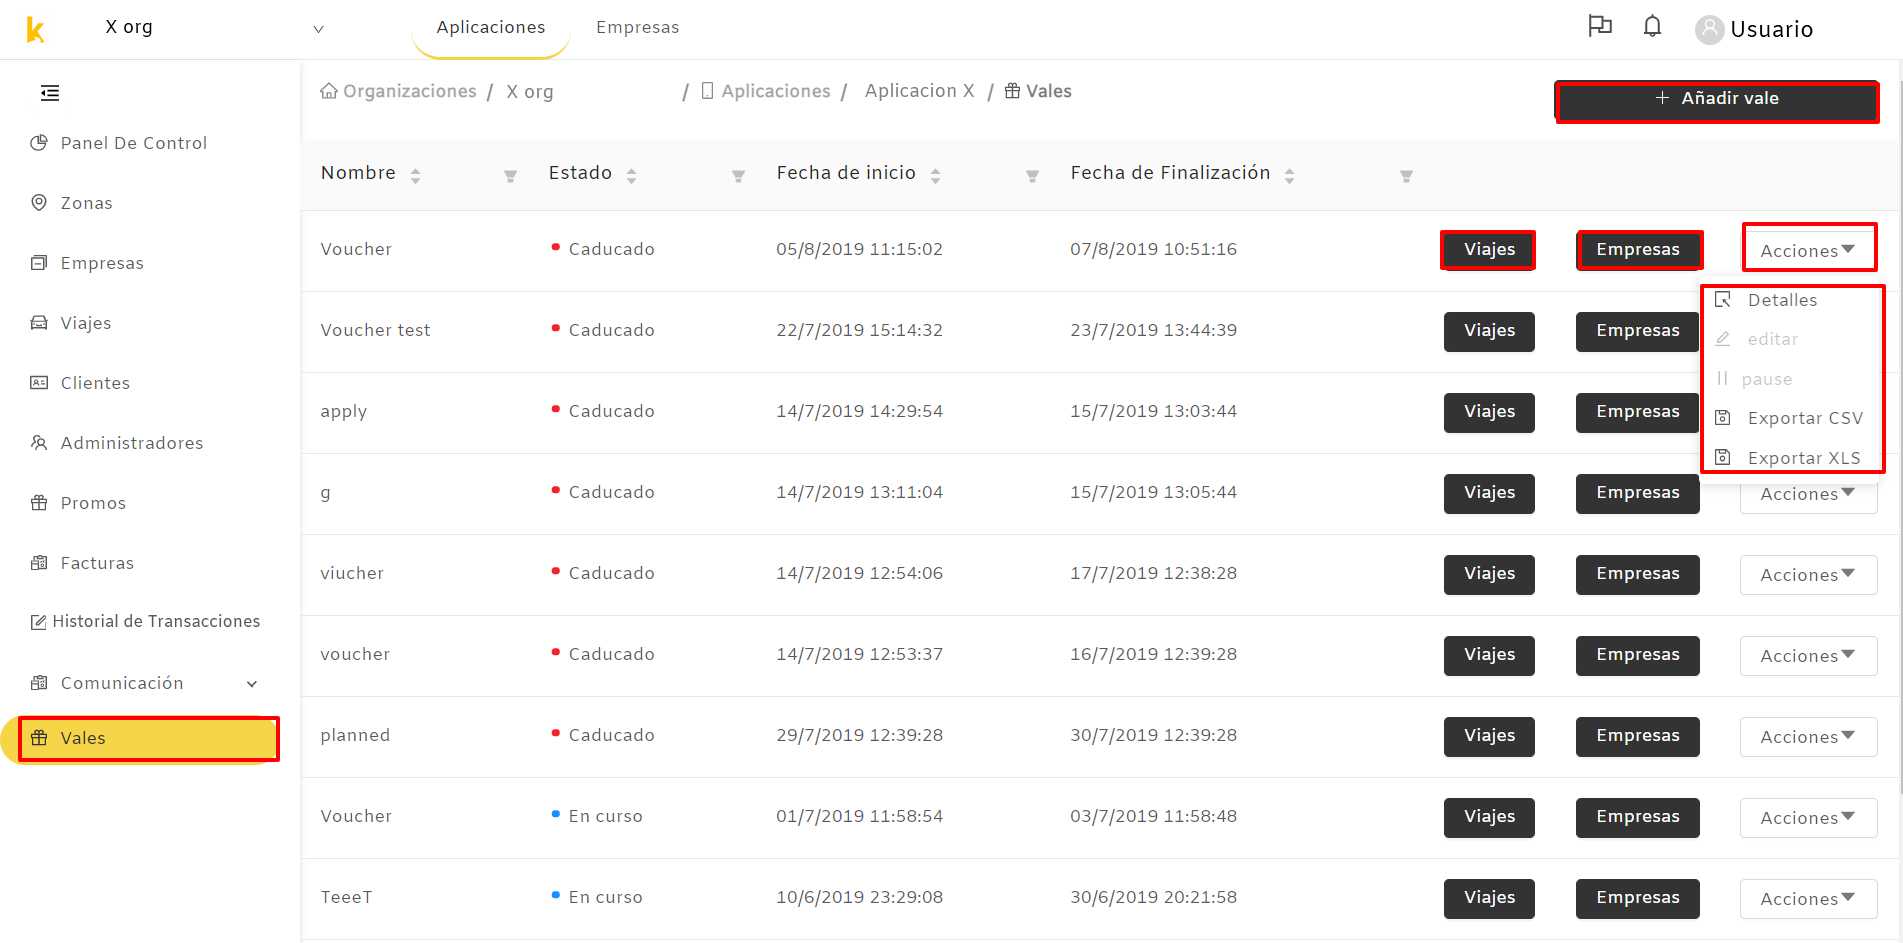Viewport: 1903px width, 943px height.
Task: Switch to the Empresas top tab
Action: (637, 27)
